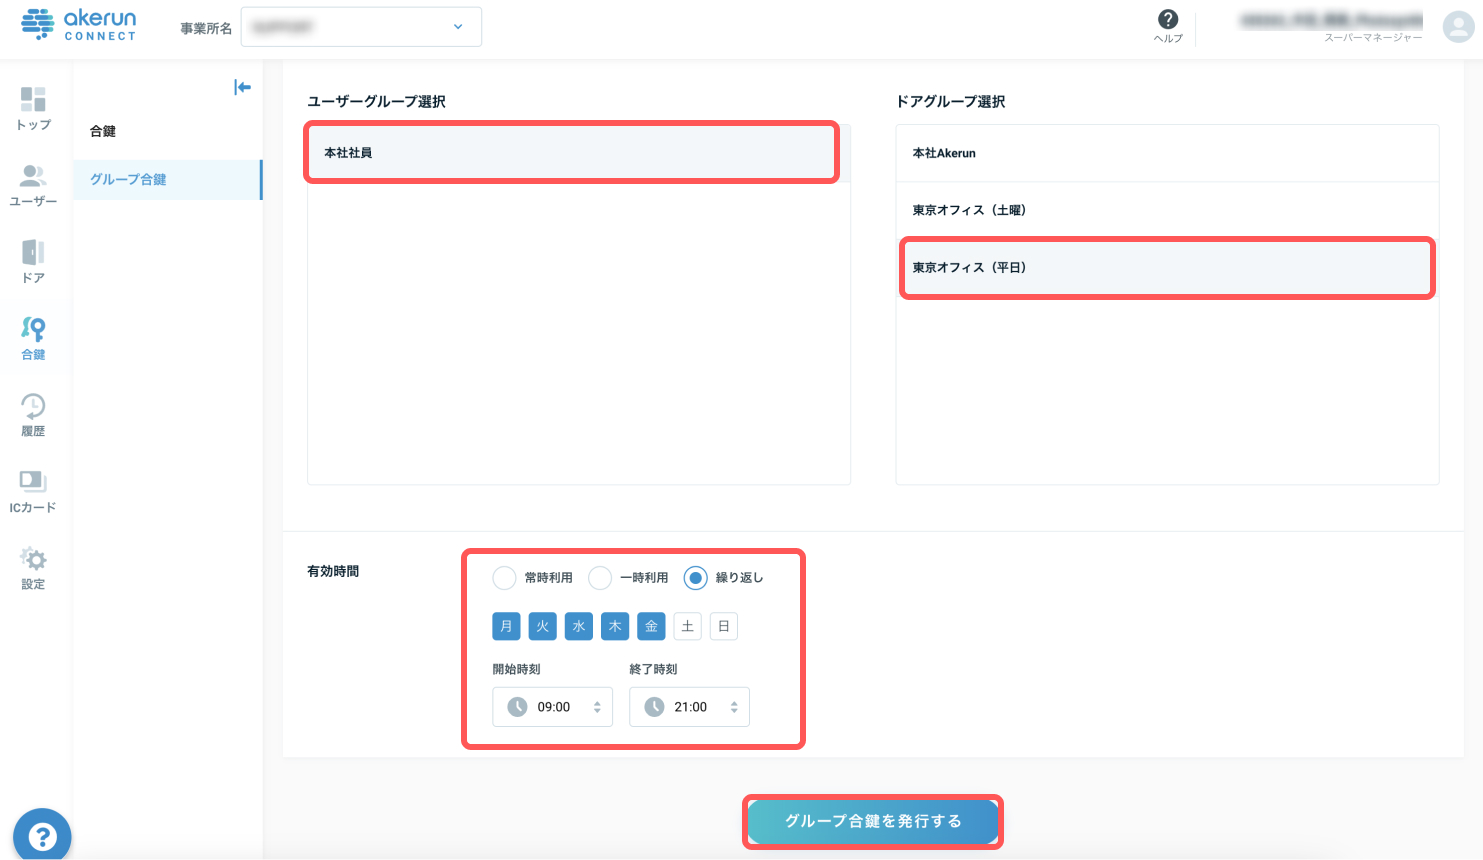This screenshot has height=860, width=1483.
Task: Toggle the 土 Saturday day button
Action: point(687,626)
